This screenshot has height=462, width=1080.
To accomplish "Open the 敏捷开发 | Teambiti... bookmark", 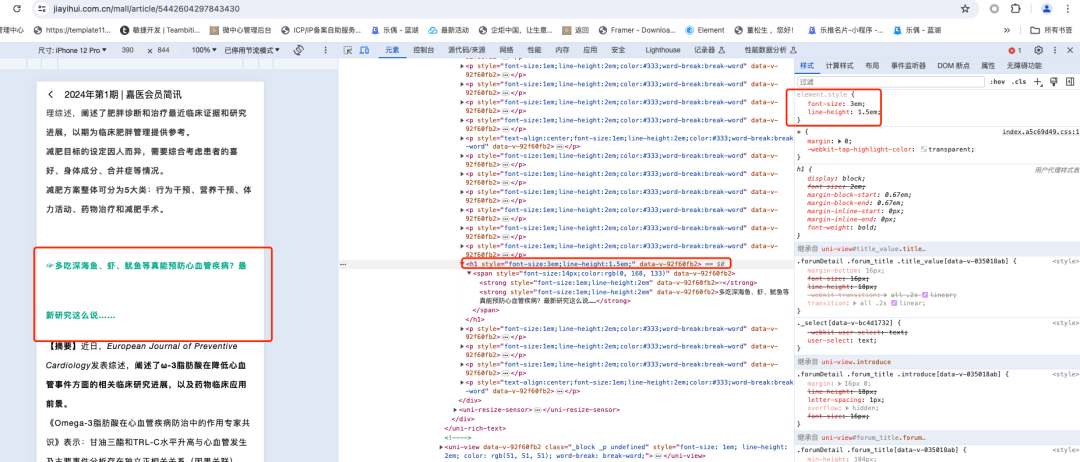I will 160,30.
